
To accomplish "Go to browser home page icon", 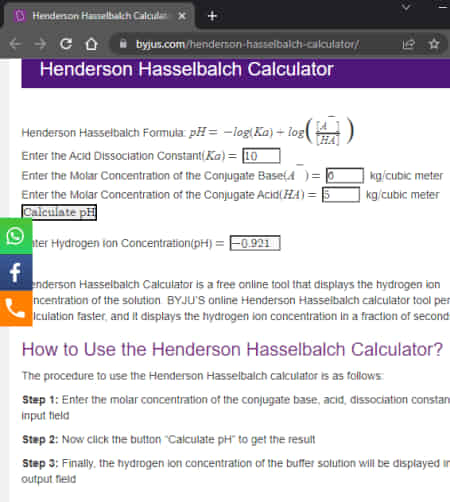I will pyautogui.click(x=91, y=44).
